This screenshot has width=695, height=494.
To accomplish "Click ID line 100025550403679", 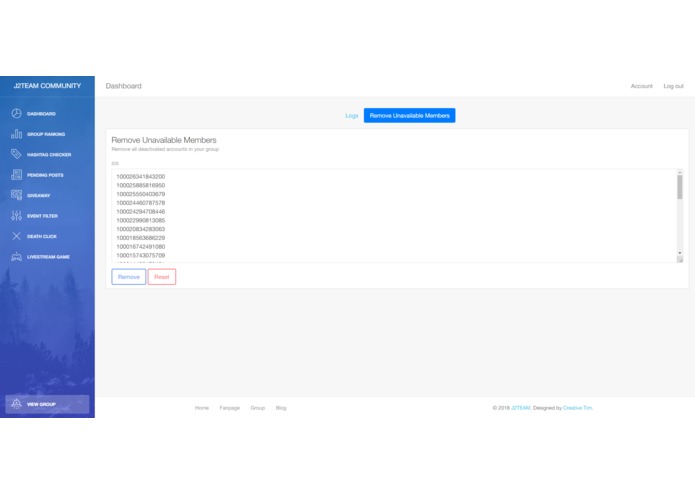I will tap(141, 194).
